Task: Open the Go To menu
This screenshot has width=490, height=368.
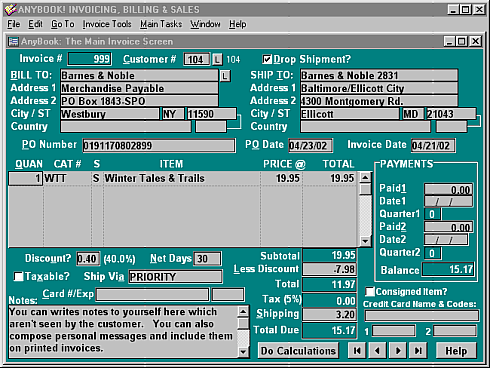Action: click(63, 24)
